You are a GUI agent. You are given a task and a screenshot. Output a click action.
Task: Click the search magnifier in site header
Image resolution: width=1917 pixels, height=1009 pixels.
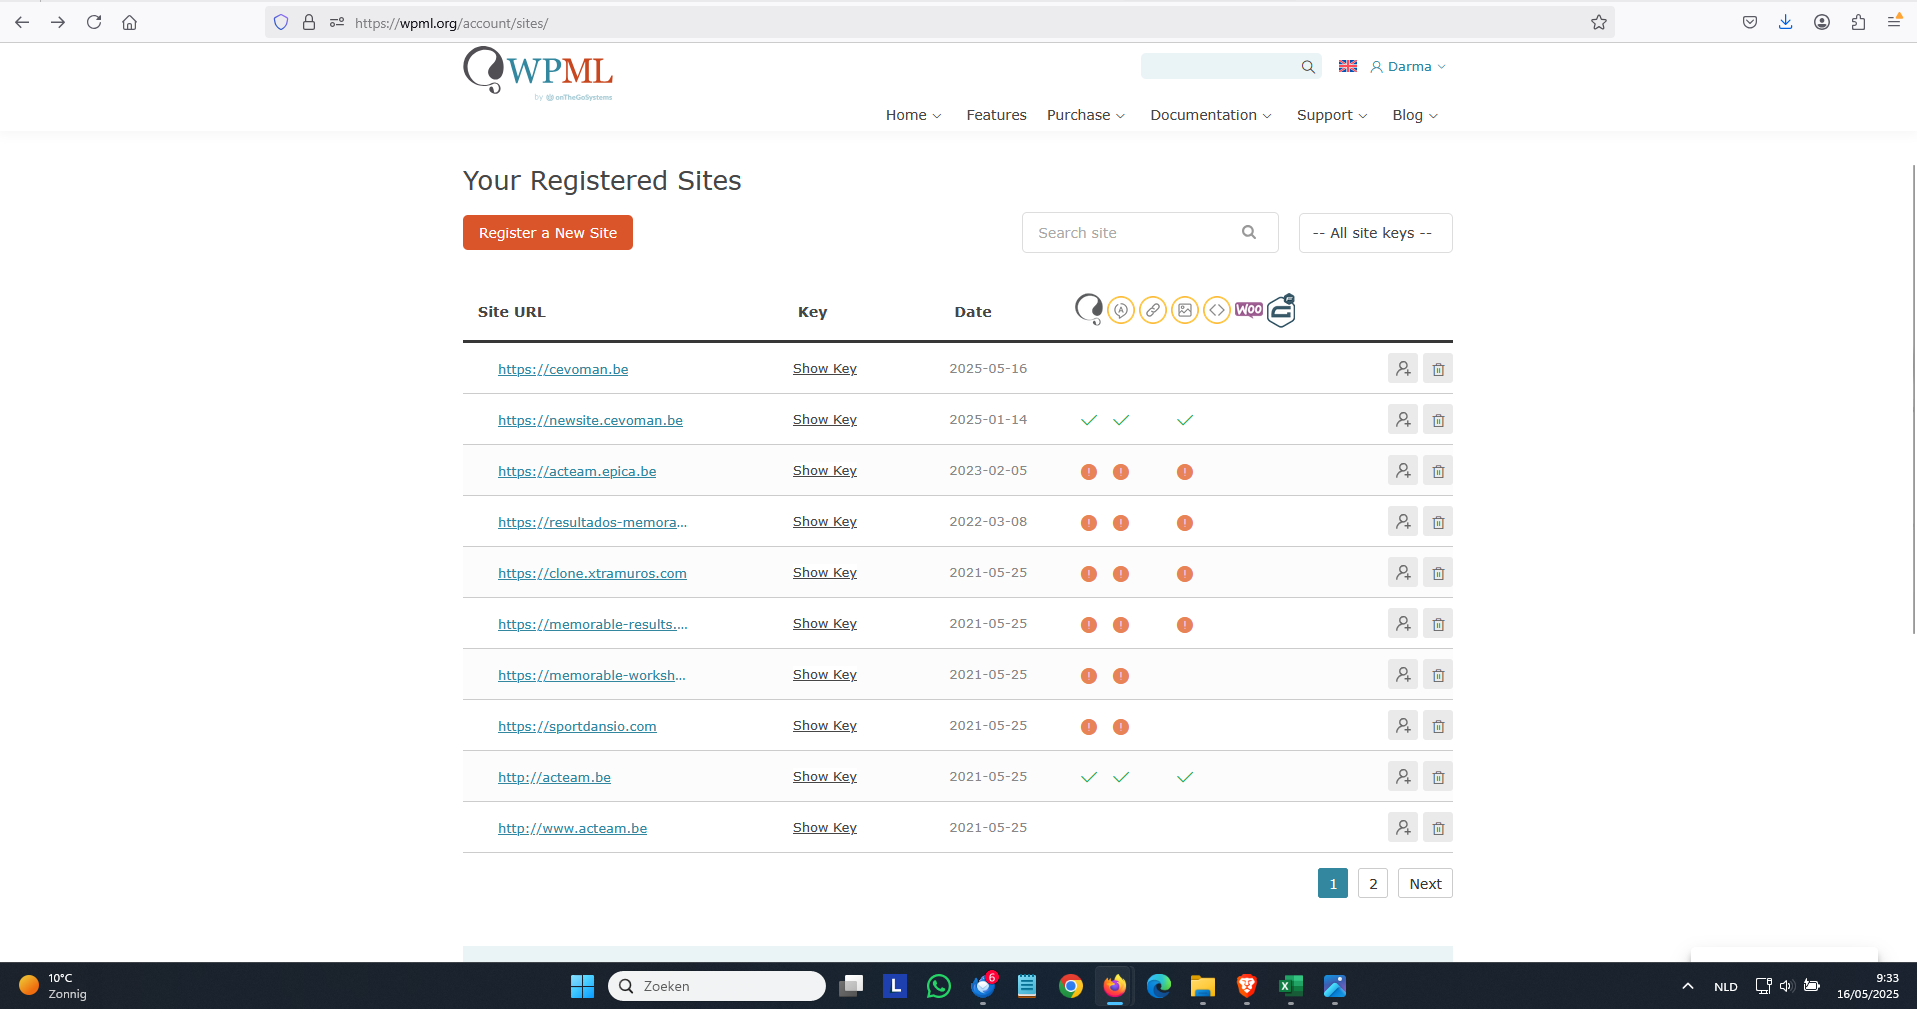point(1308,67)
